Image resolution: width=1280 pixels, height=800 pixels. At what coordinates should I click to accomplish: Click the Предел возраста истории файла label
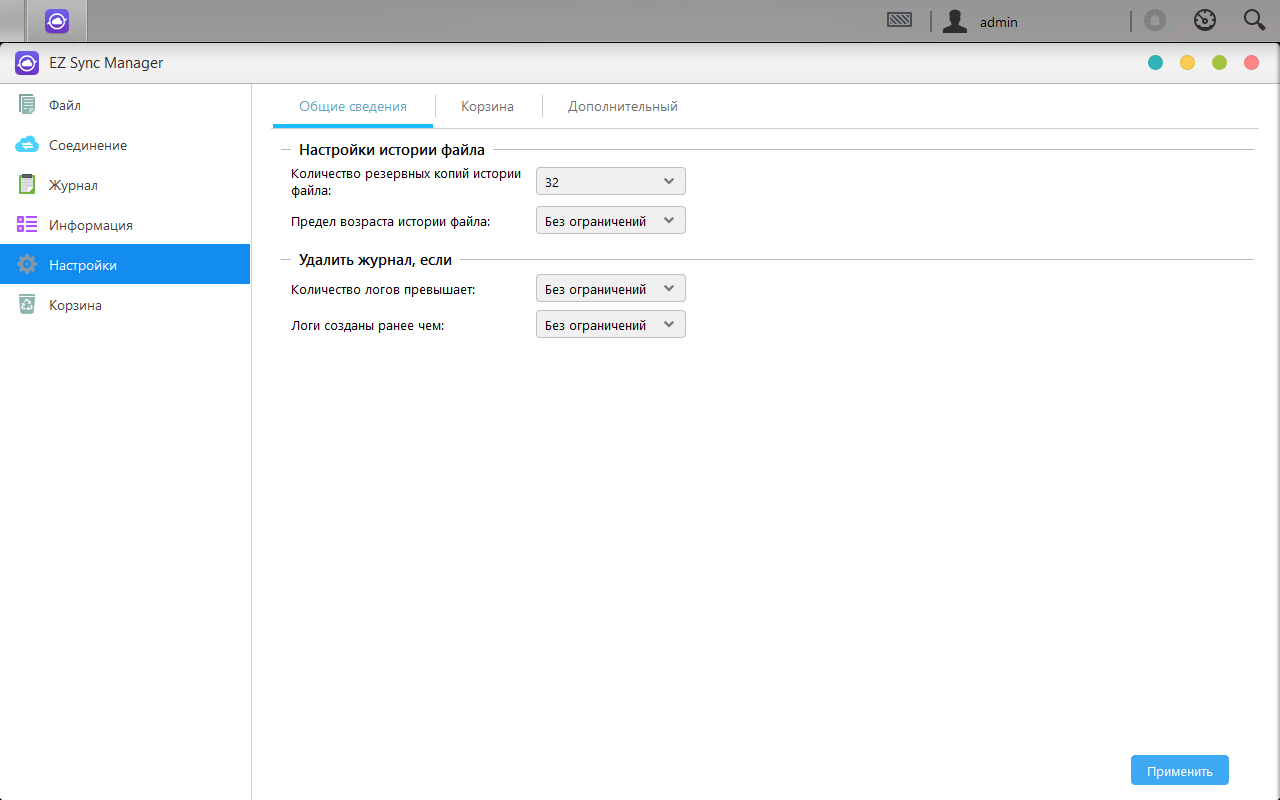(391, 222)
